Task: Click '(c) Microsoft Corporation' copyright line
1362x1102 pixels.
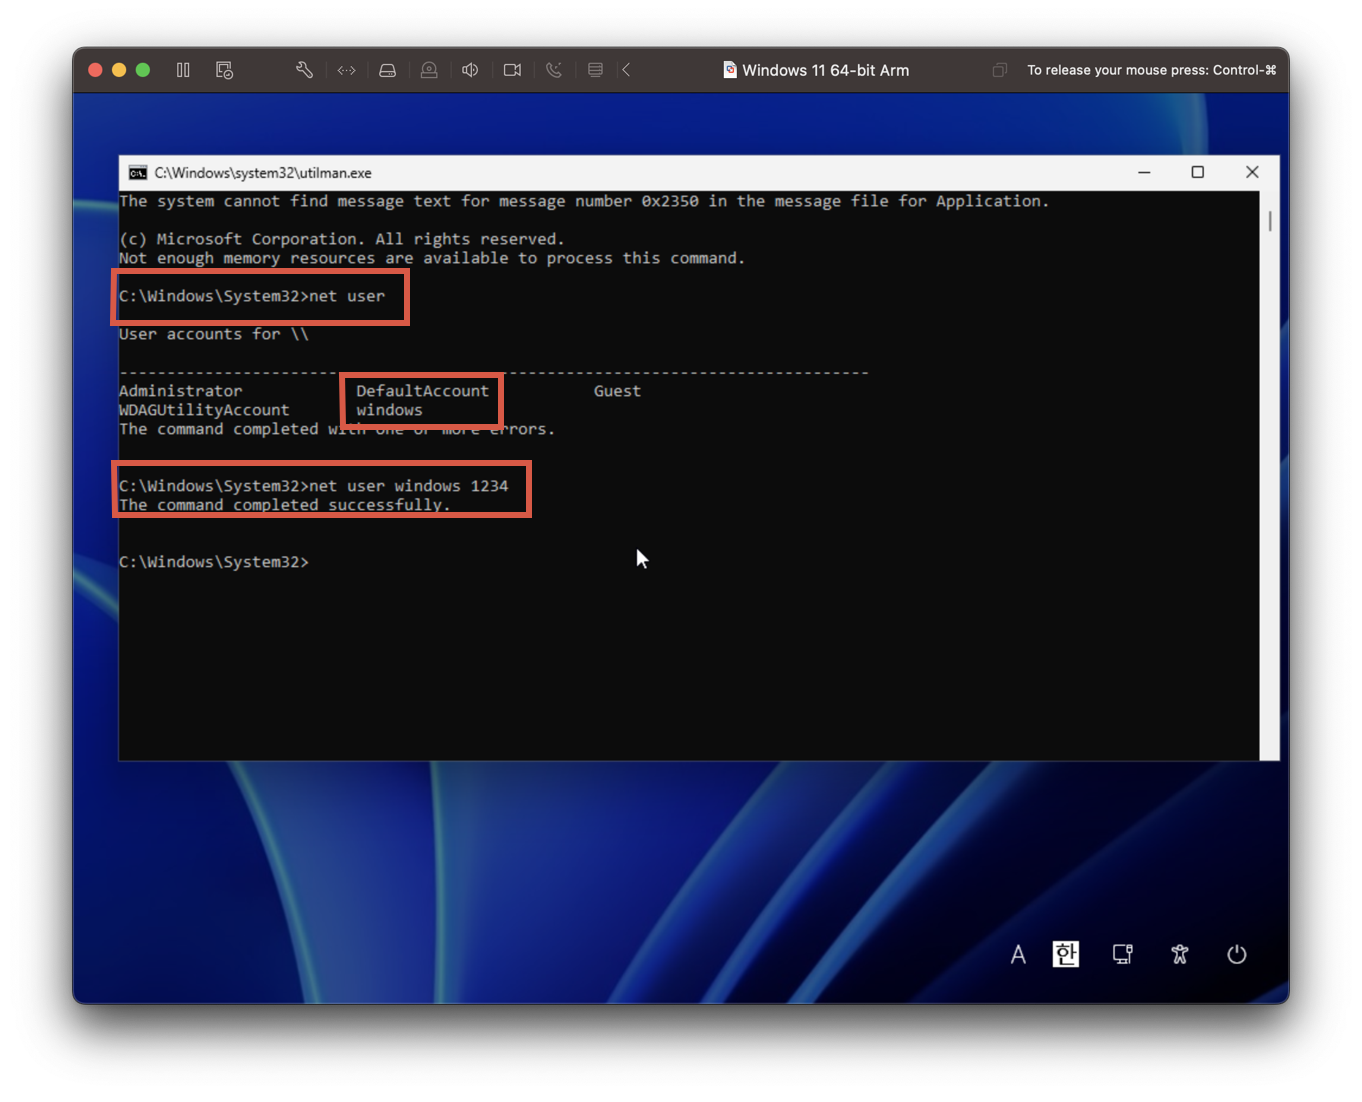Action: (x=342, y=239)
